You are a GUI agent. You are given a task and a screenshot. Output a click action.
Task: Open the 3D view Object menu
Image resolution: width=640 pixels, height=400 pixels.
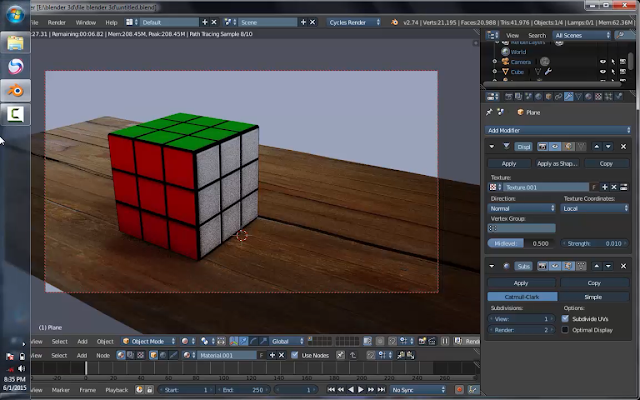105,341
